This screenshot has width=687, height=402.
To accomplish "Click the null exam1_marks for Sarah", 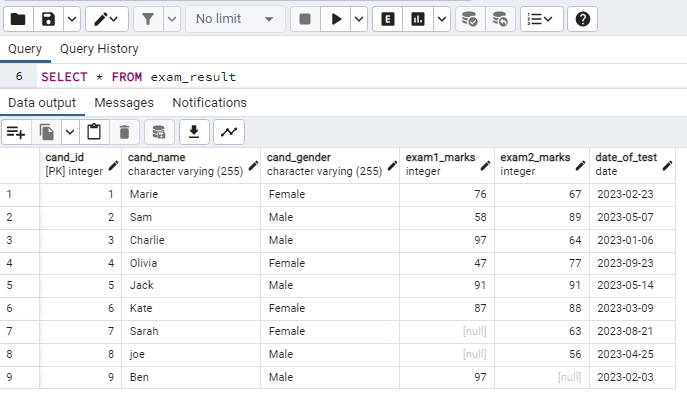I will click(x=447, y=331).
